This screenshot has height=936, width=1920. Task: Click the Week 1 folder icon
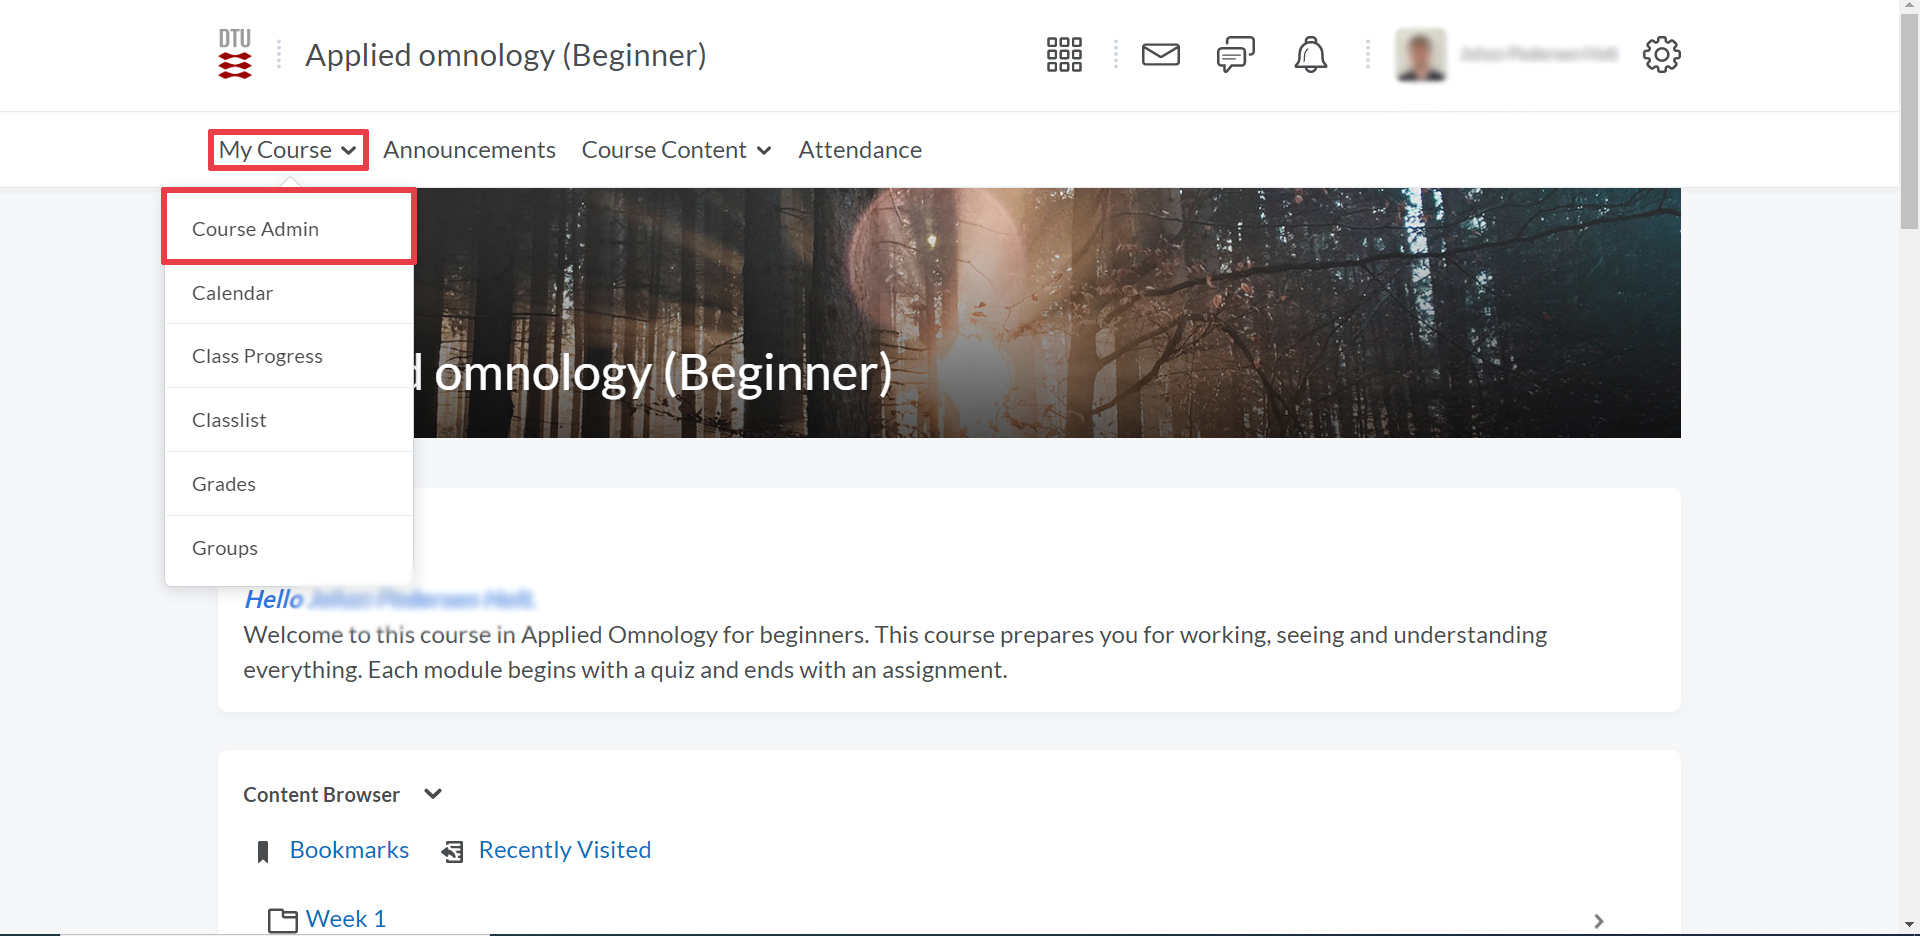(283, 920)
